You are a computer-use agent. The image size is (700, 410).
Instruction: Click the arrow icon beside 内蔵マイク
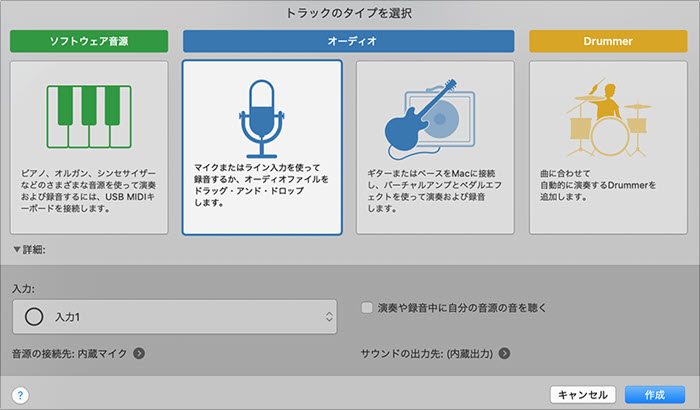point(139,353)
